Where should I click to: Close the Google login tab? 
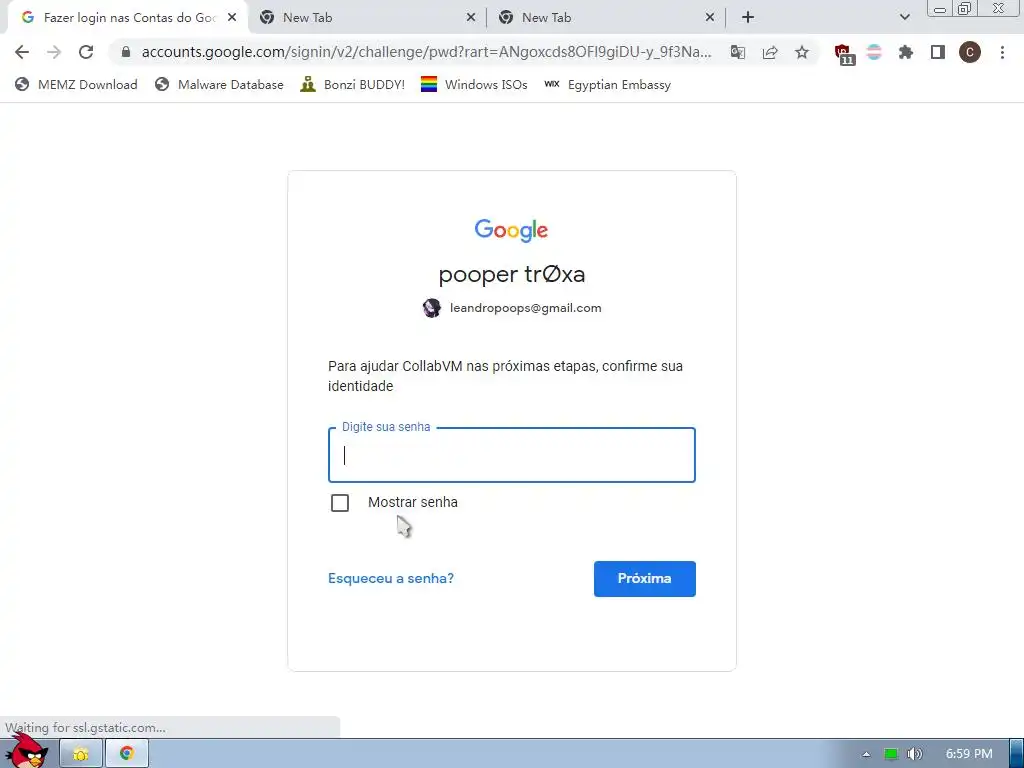[232, 18]
